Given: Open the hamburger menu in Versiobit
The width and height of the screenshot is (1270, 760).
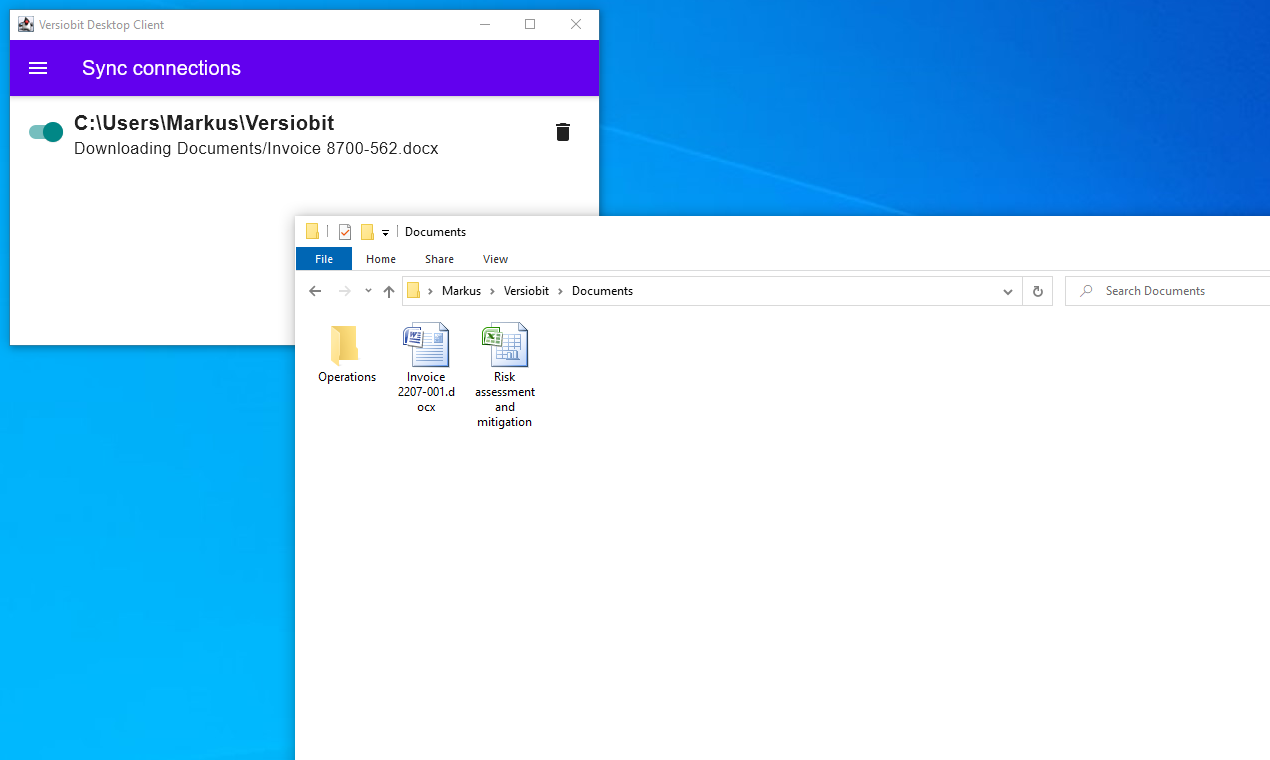Looking at the screenshot, I should click(x=38, y=68).
